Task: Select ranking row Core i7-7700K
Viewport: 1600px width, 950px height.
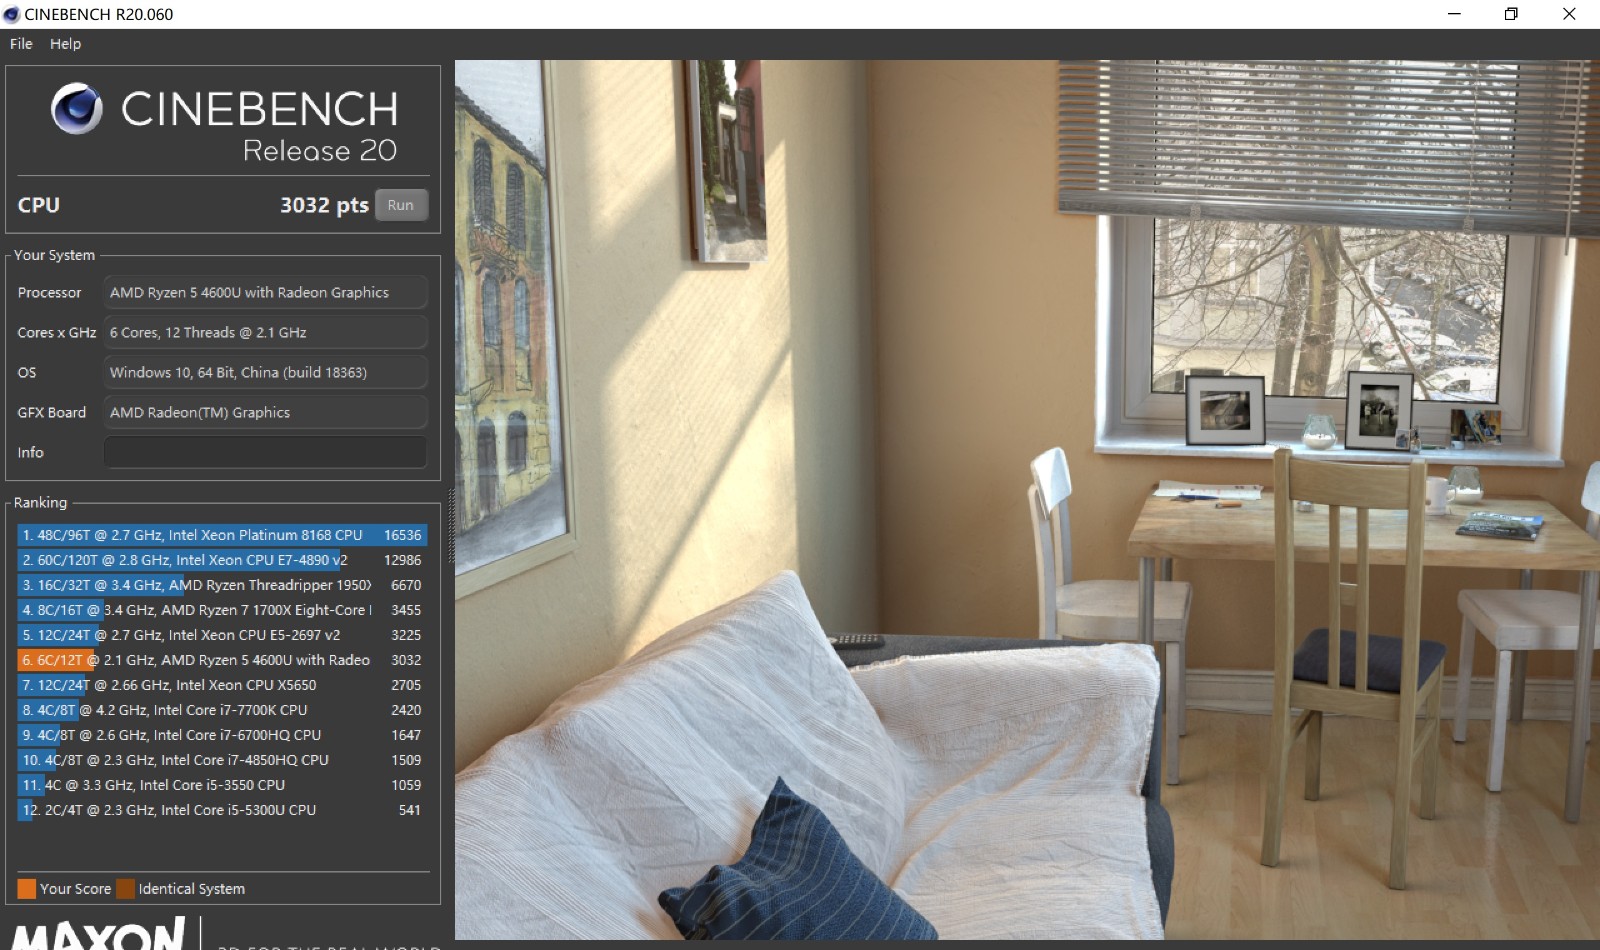Action: [x=222, y=710]
